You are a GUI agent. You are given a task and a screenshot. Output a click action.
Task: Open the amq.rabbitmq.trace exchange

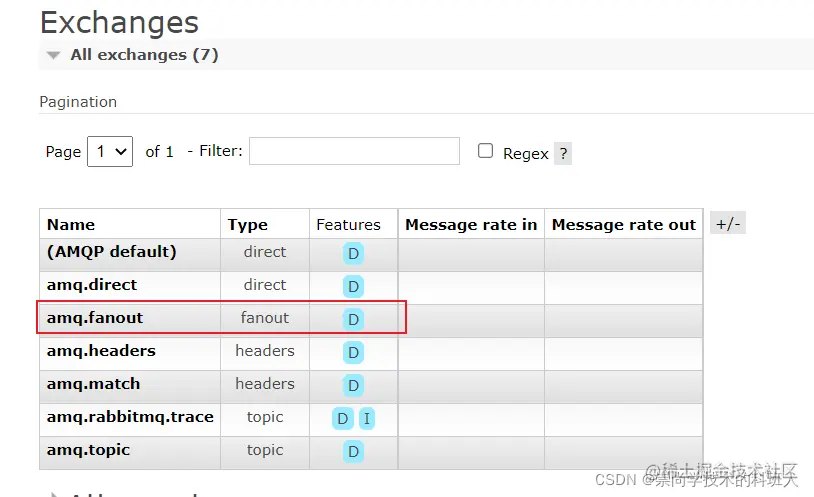click(130, 417)
